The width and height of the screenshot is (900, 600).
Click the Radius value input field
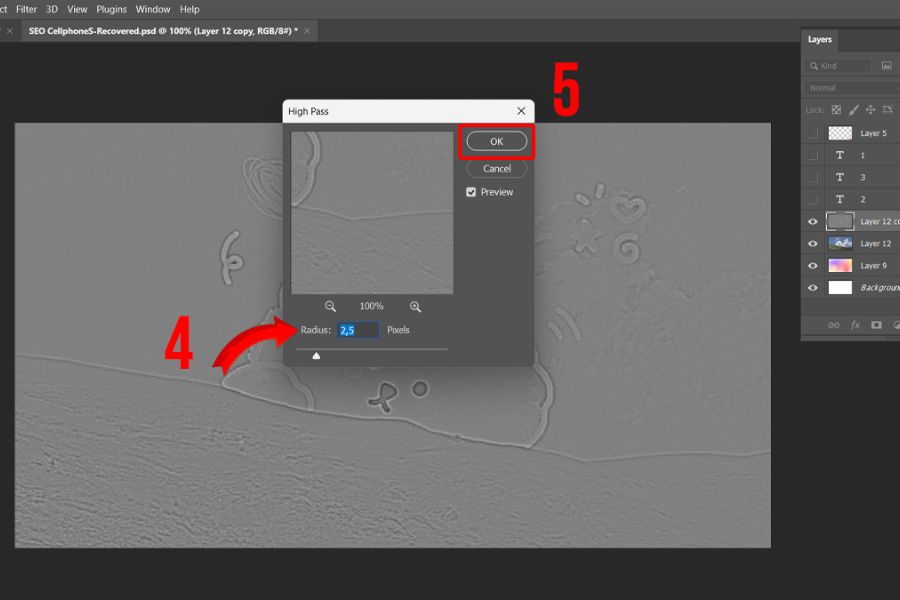pos(358,330)
